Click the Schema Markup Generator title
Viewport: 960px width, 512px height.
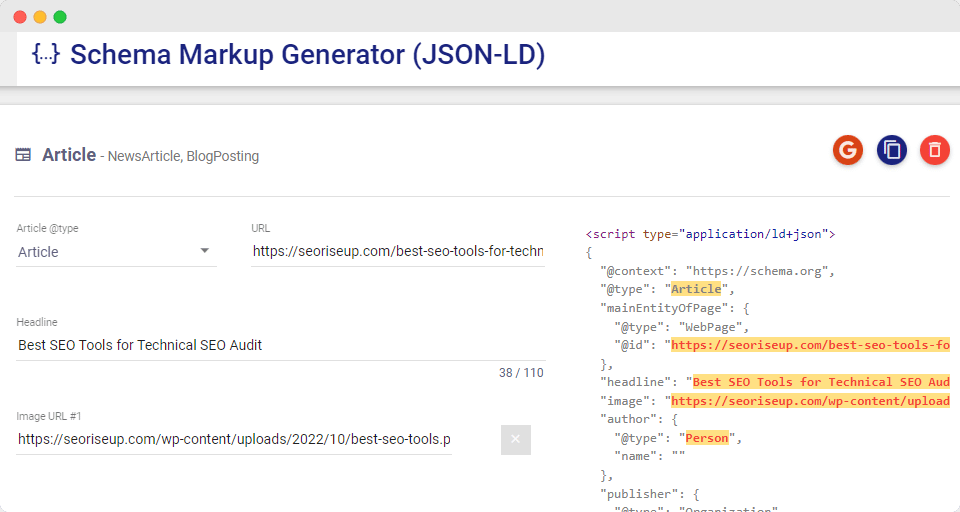click(307, 55)
